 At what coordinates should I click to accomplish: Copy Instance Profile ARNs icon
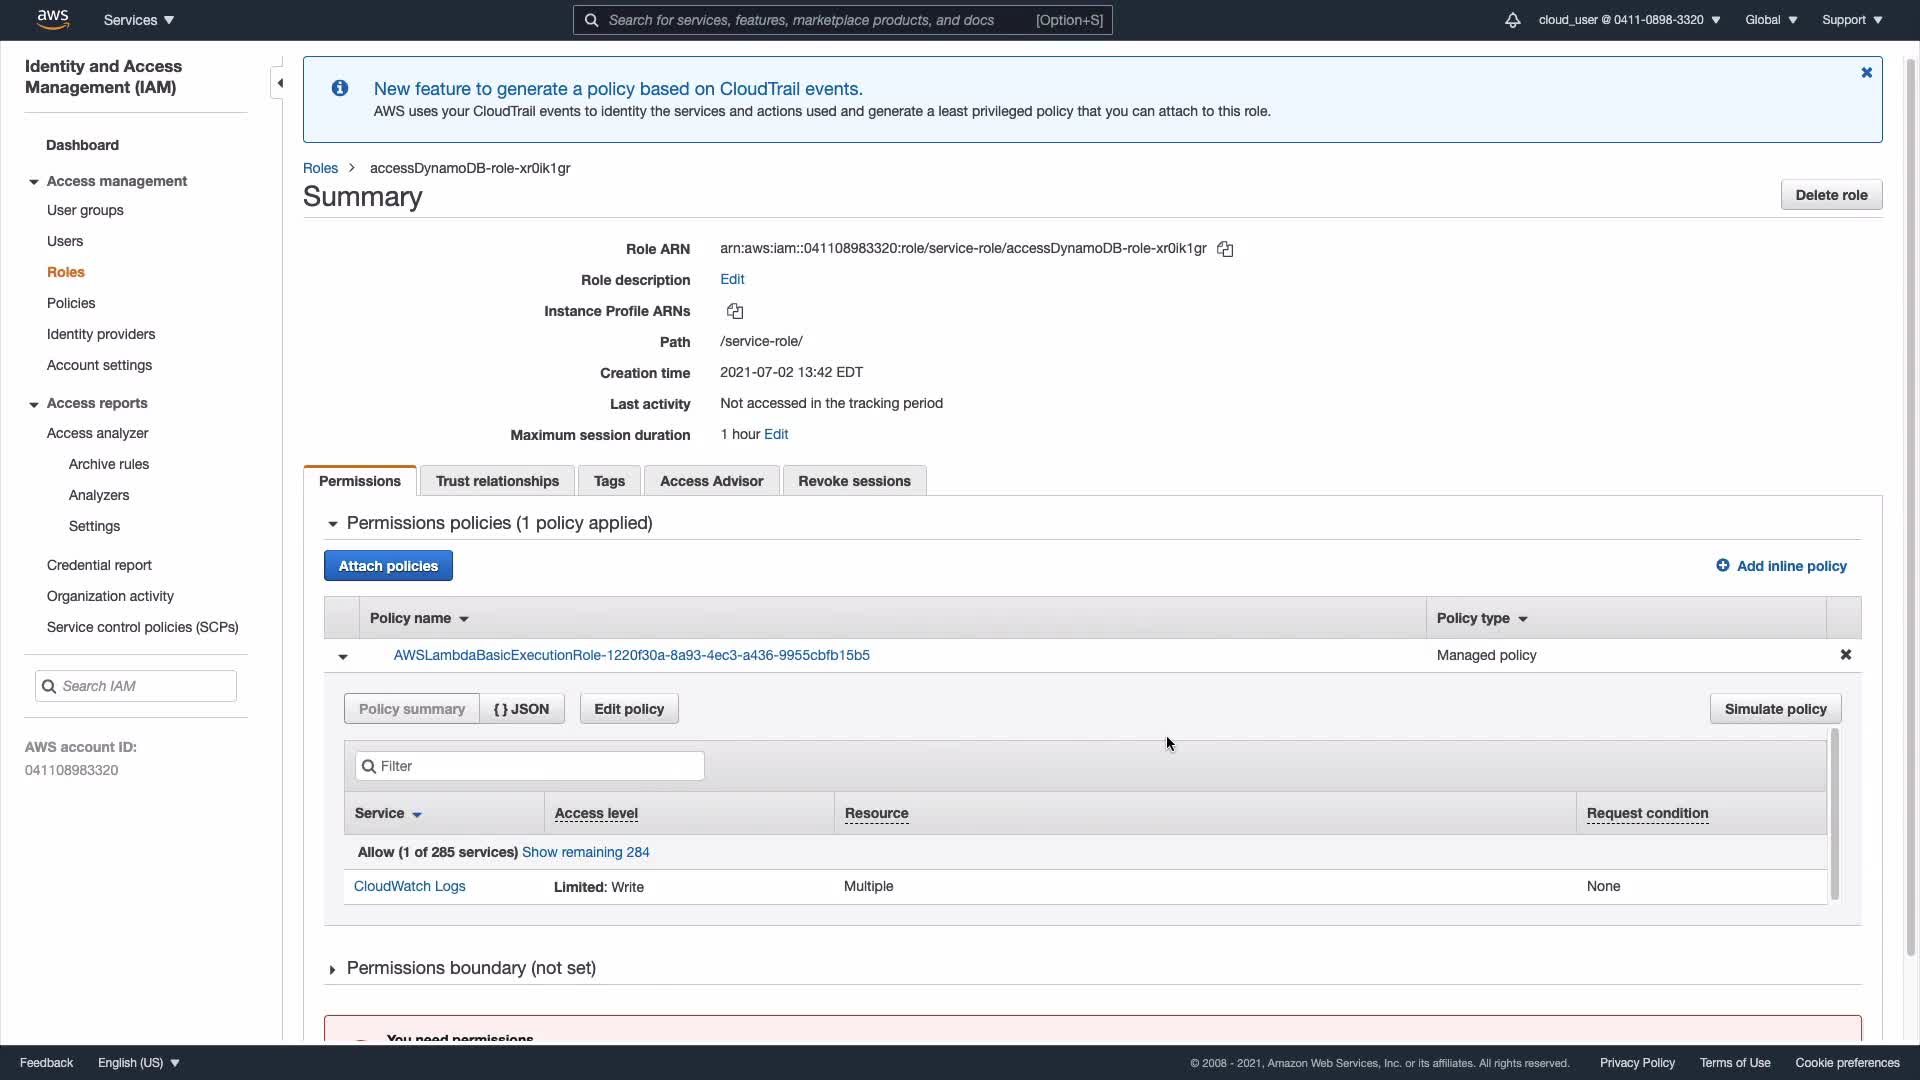(735, 311)
